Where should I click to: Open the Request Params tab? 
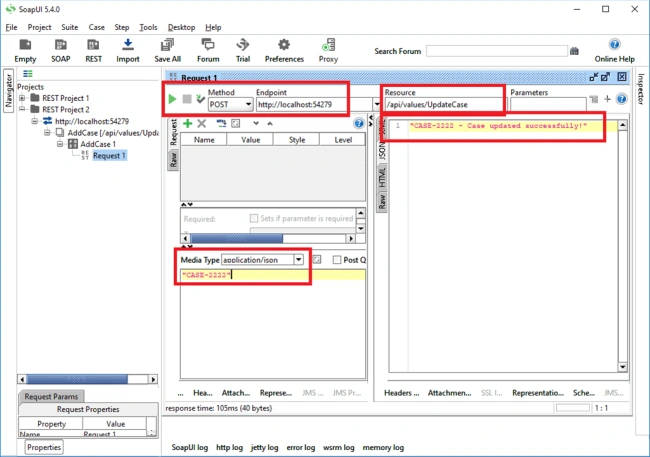[51, 396]
